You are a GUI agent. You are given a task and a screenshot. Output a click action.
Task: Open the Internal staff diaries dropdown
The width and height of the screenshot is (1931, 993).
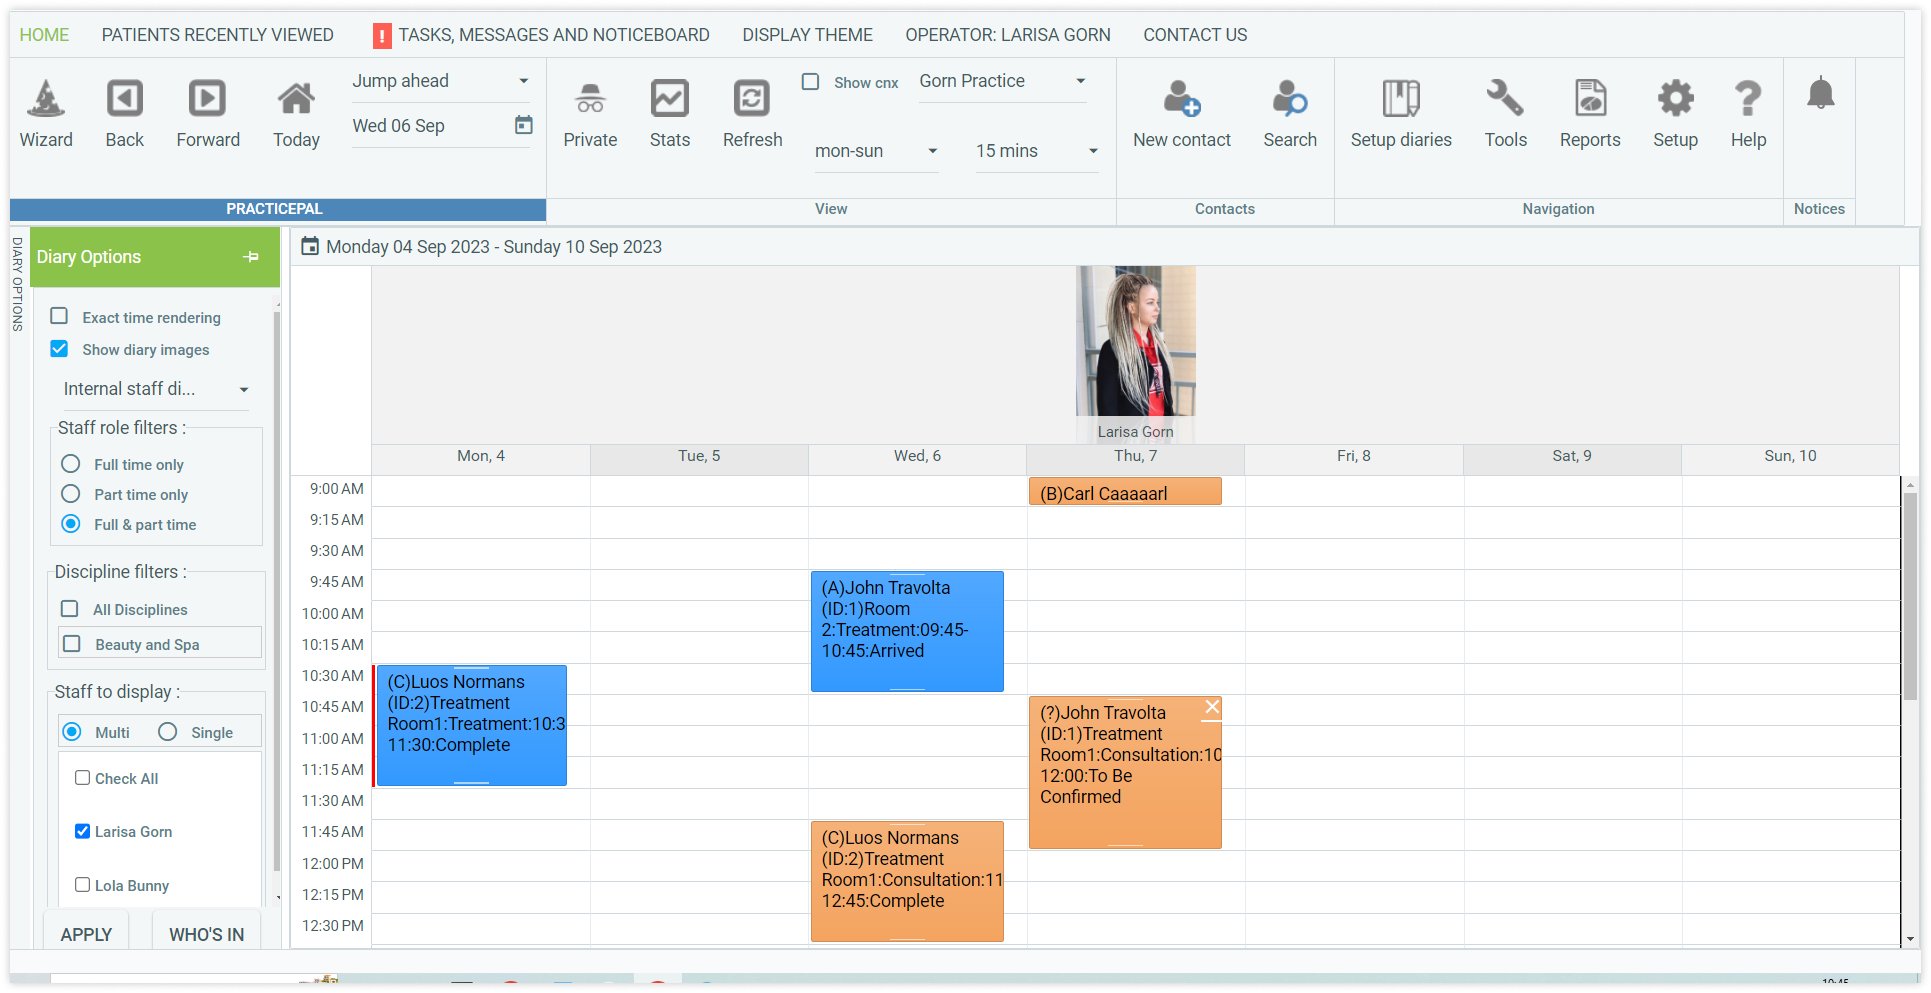156,389
